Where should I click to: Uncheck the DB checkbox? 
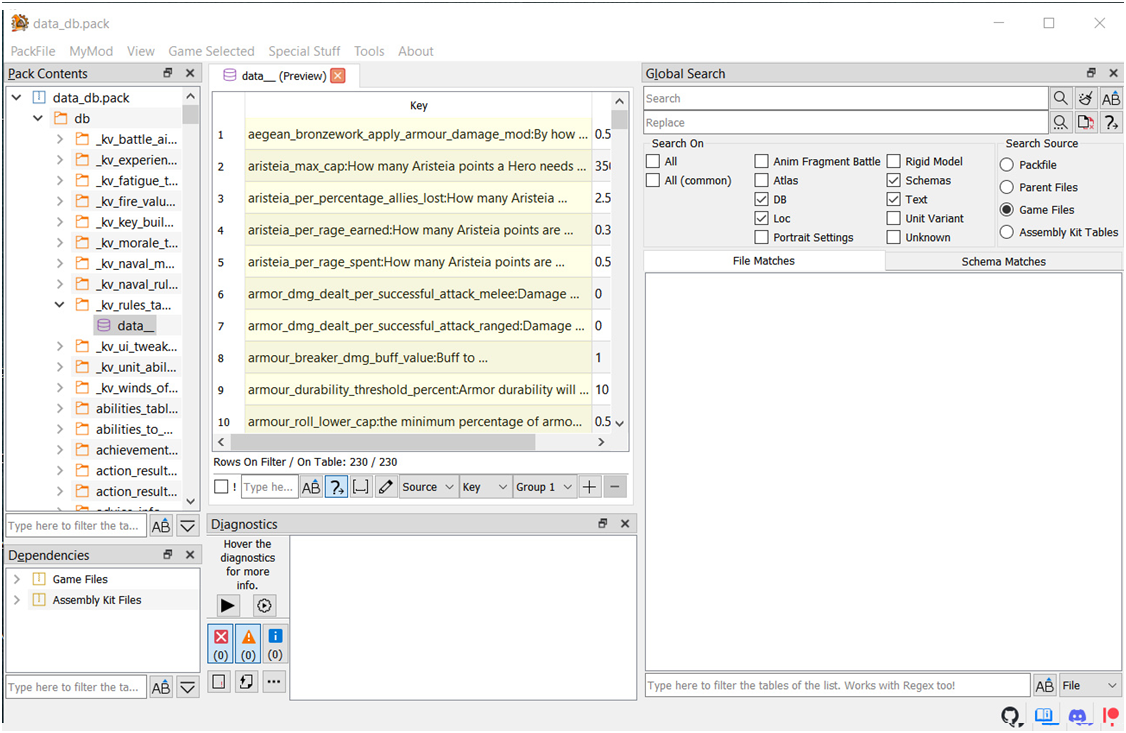pos(762,200)
